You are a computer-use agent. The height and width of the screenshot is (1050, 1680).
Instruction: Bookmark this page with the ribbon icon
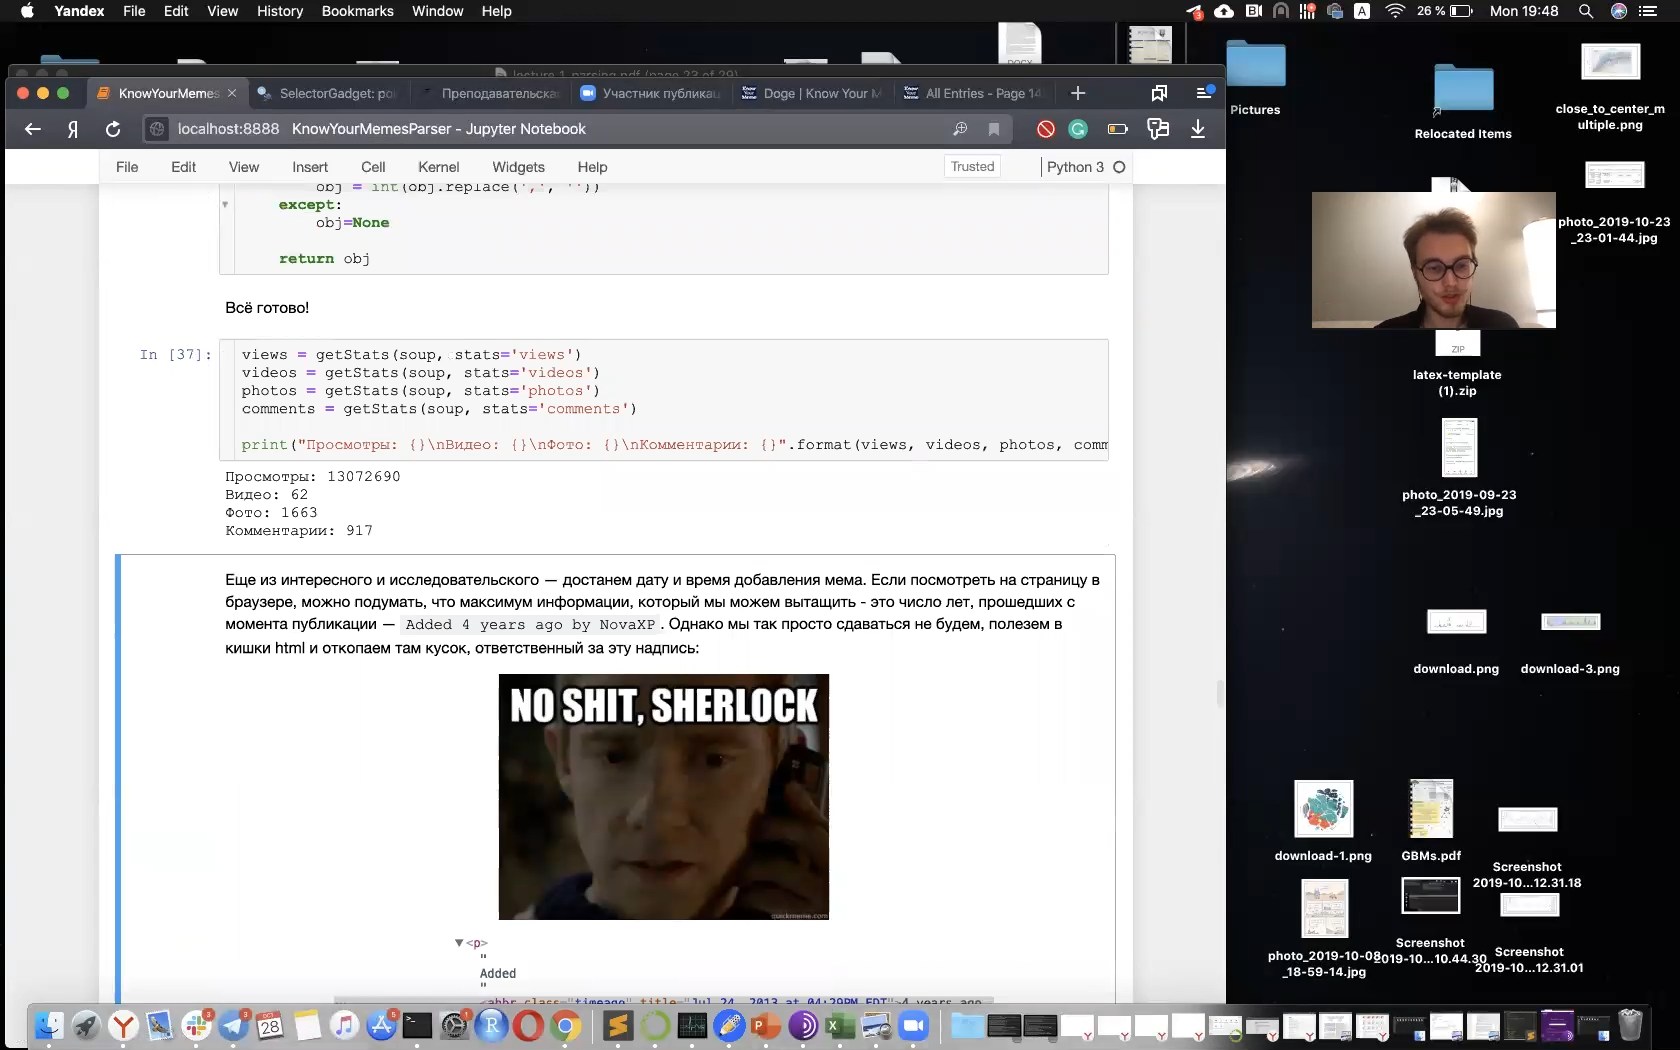pyautogui.click(x=994, y=129)
